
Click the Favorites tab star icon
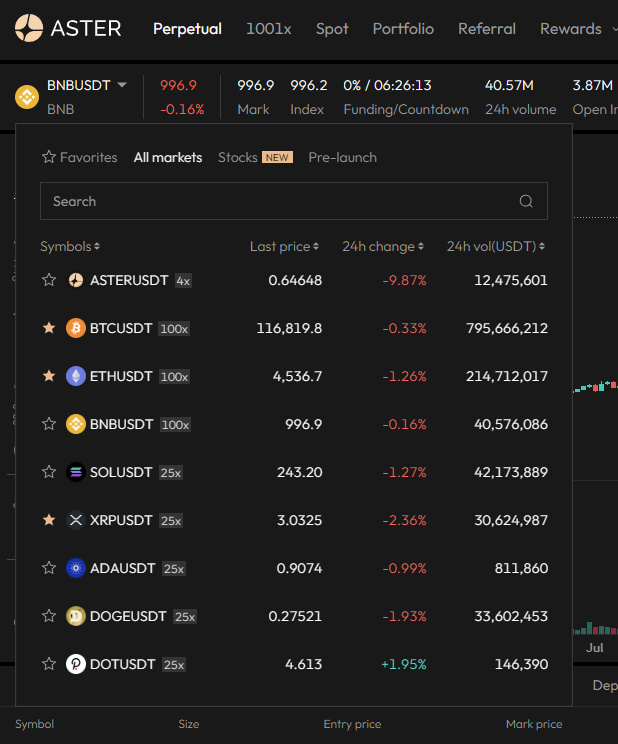point(49,157)
